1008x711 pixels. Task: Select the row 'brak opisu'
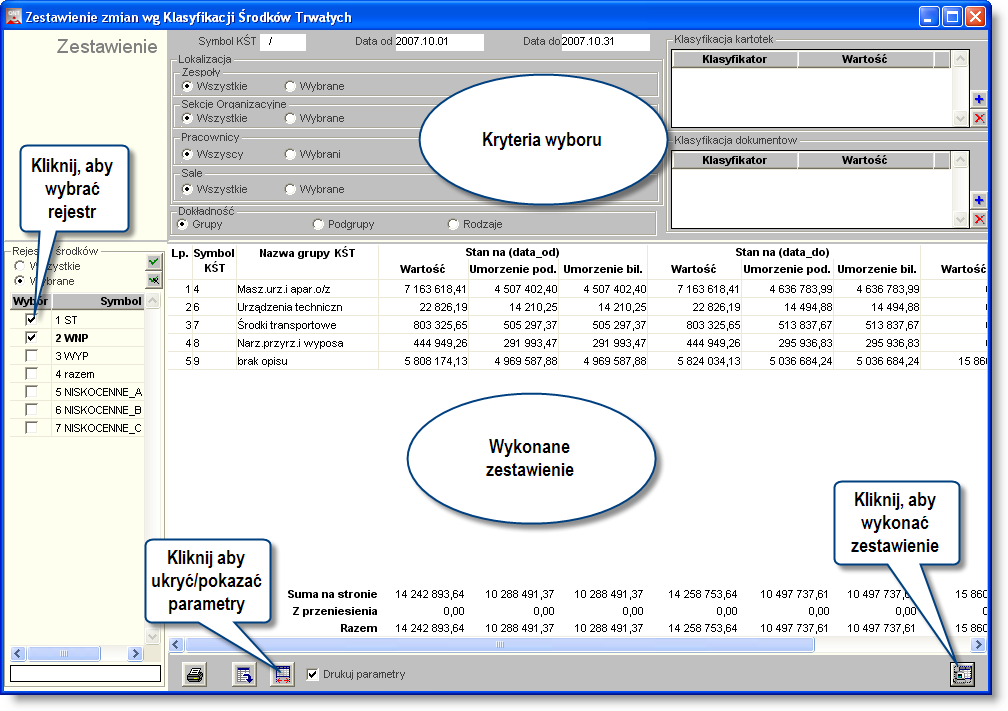pos(577,361)
